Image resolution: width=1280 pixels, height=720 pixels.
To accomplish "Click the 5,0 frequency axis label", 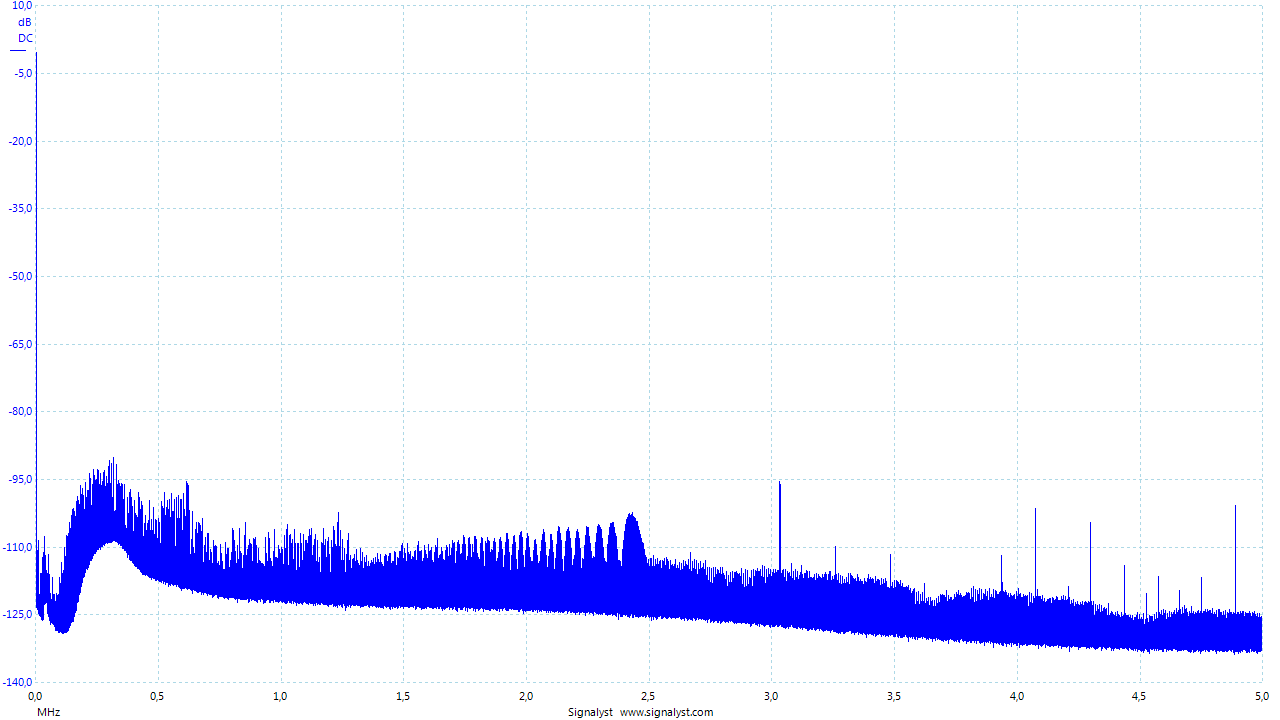I will (1262, 695).
